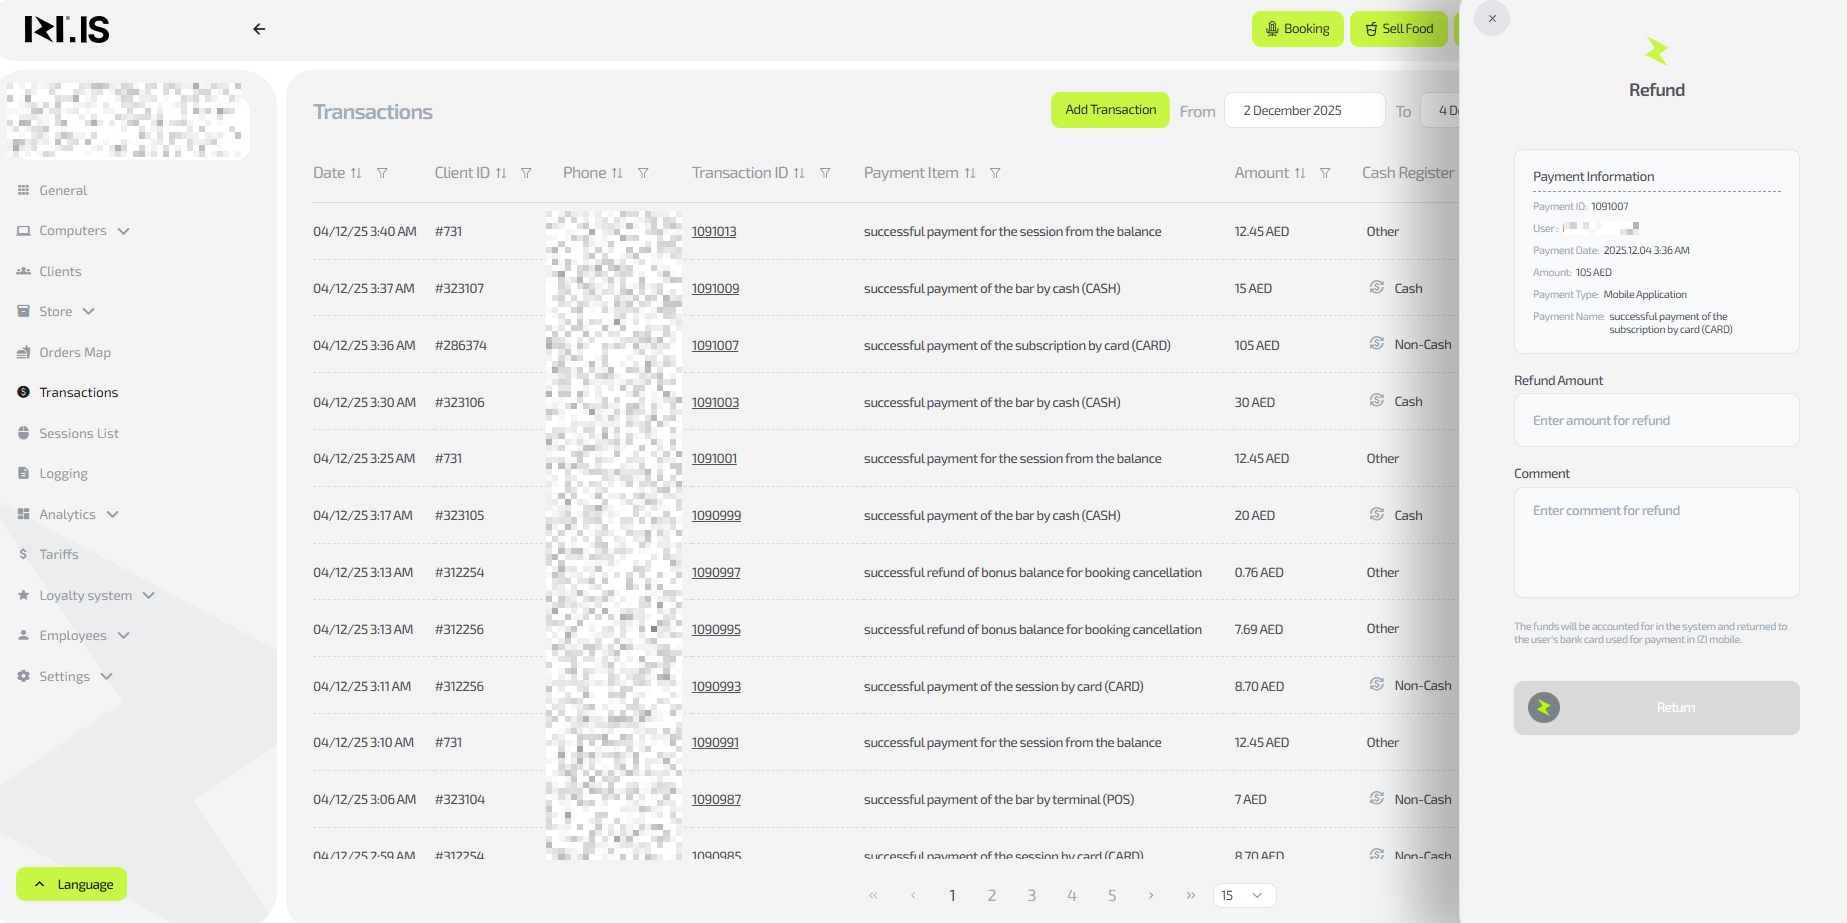Go to the Clients page
The height and width of the screenshot is (923, 1847).
click(60, 271)
